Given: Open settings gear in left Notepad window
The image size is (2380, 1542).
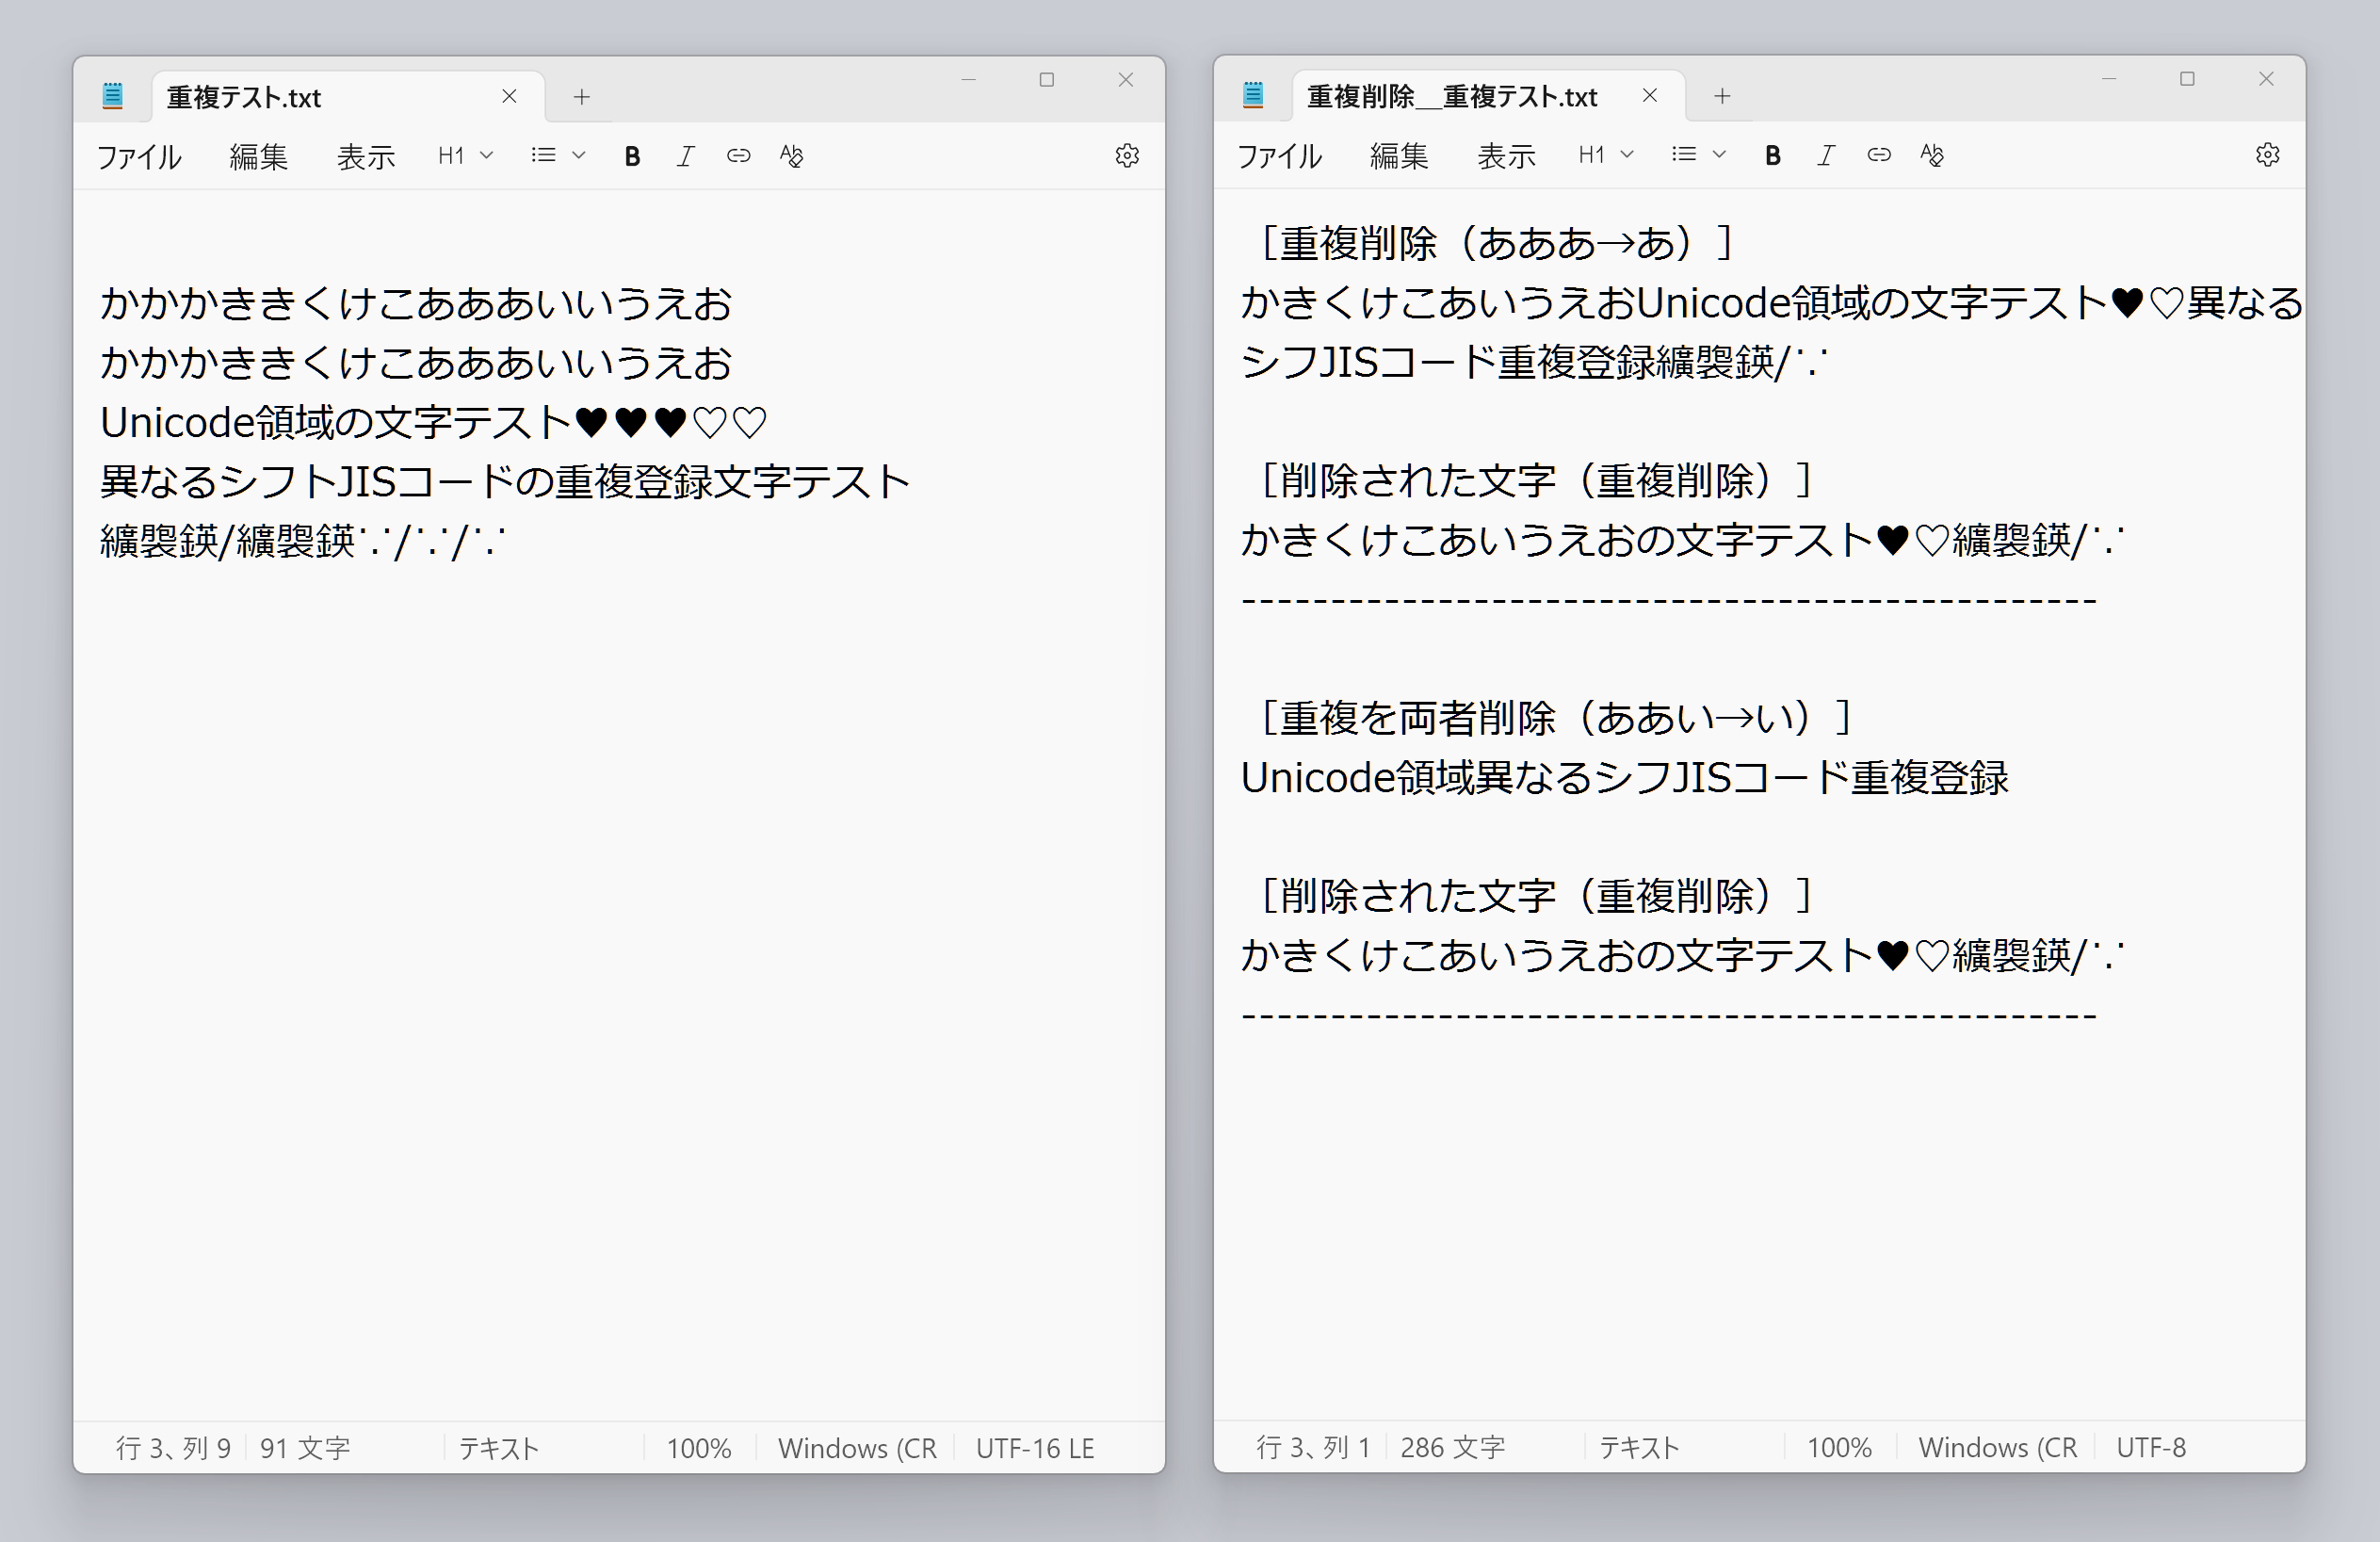Looking at the screenshot, I should 1127,156.
